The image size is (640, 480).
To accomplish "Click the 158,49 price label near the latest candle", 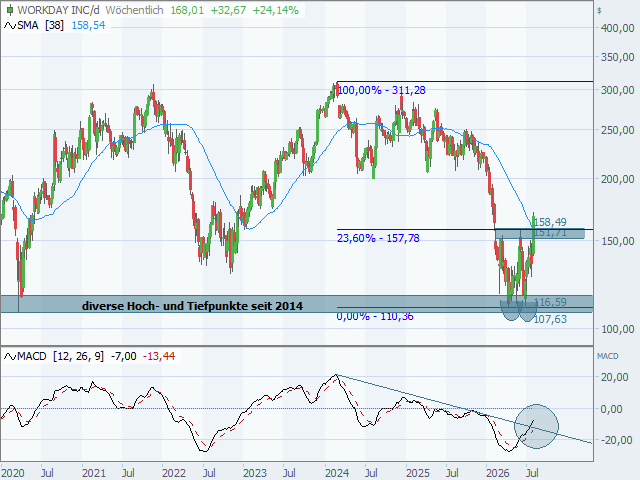I will tap(550, 222).
